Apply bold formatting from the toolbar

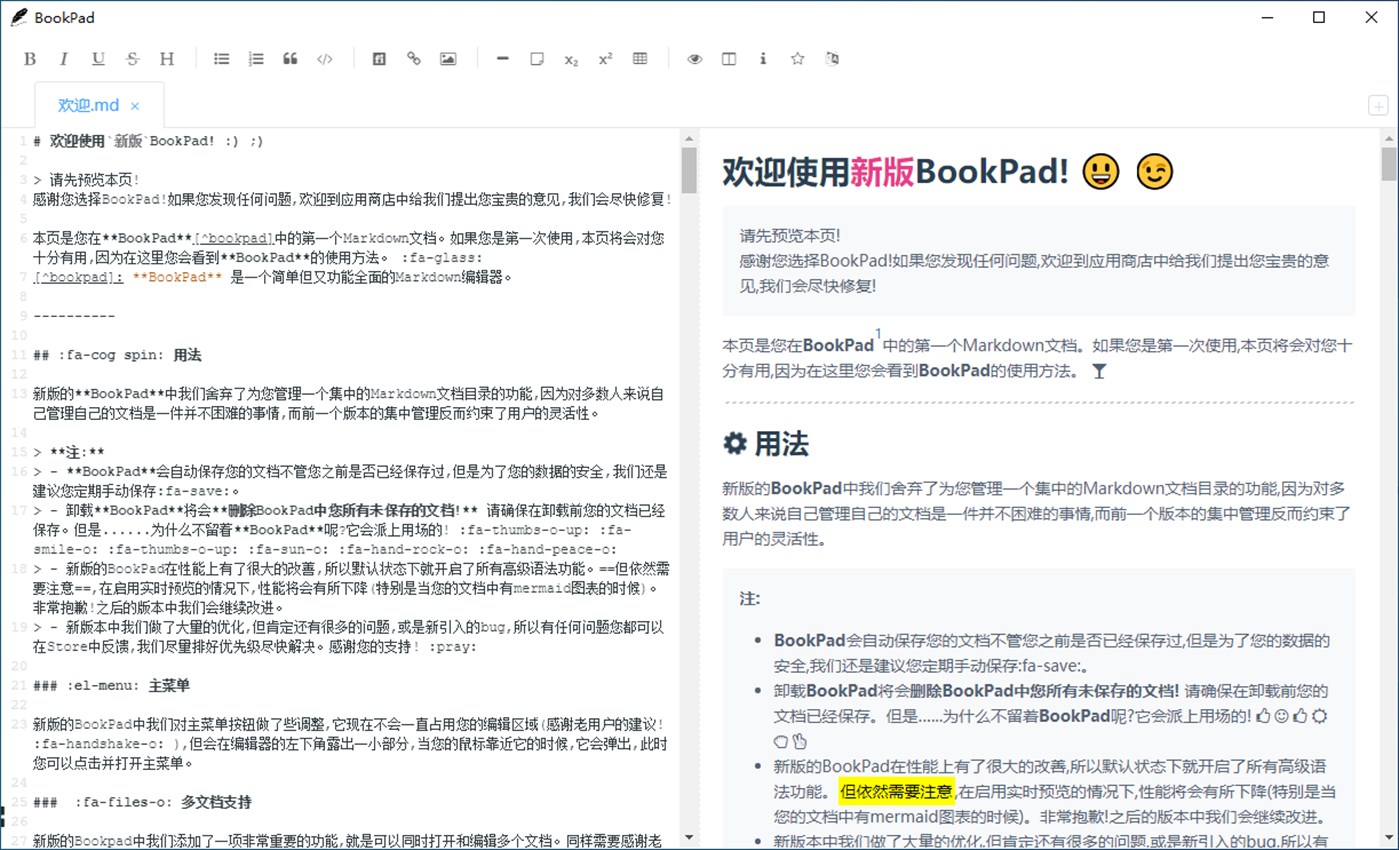30,59
